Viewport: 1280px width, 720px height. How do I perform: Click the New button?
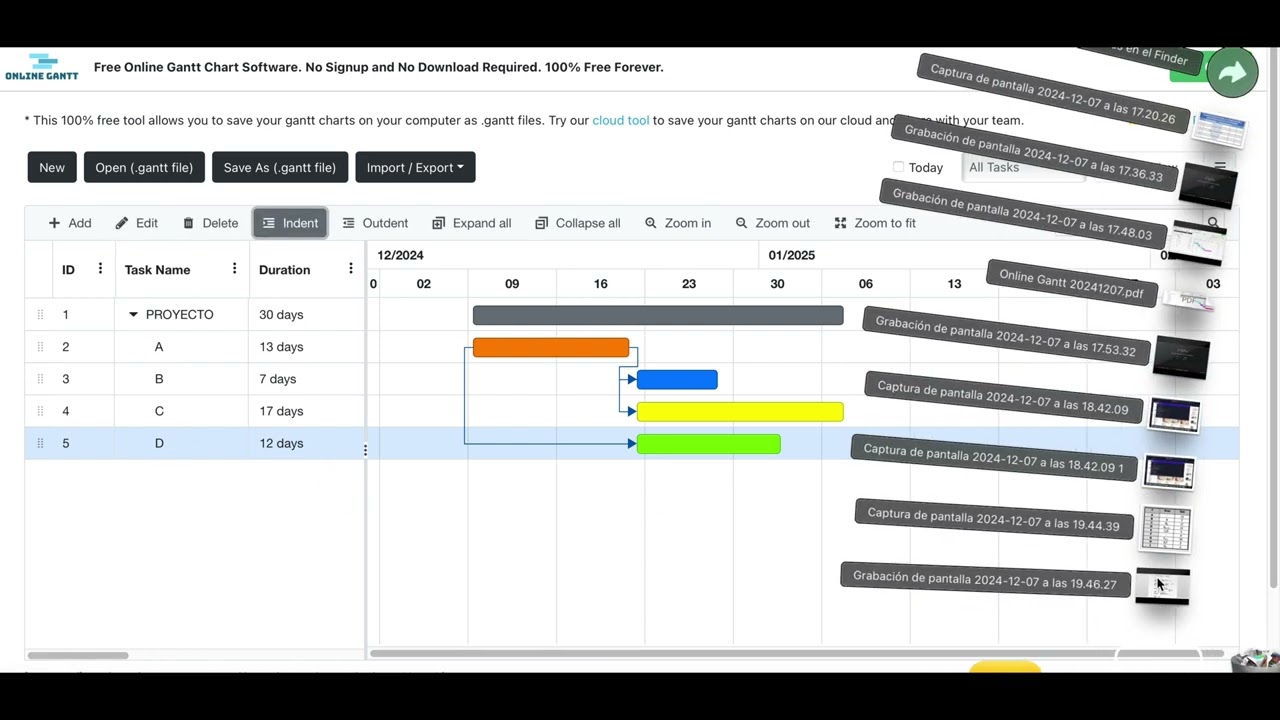[52, 167]
